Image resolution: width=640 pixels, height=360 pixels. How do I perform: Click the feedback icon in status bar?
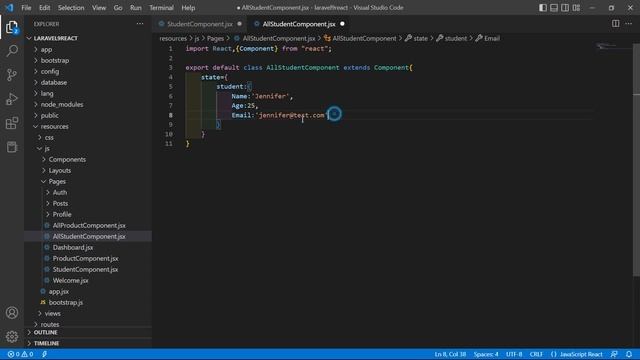click(614, 354)
